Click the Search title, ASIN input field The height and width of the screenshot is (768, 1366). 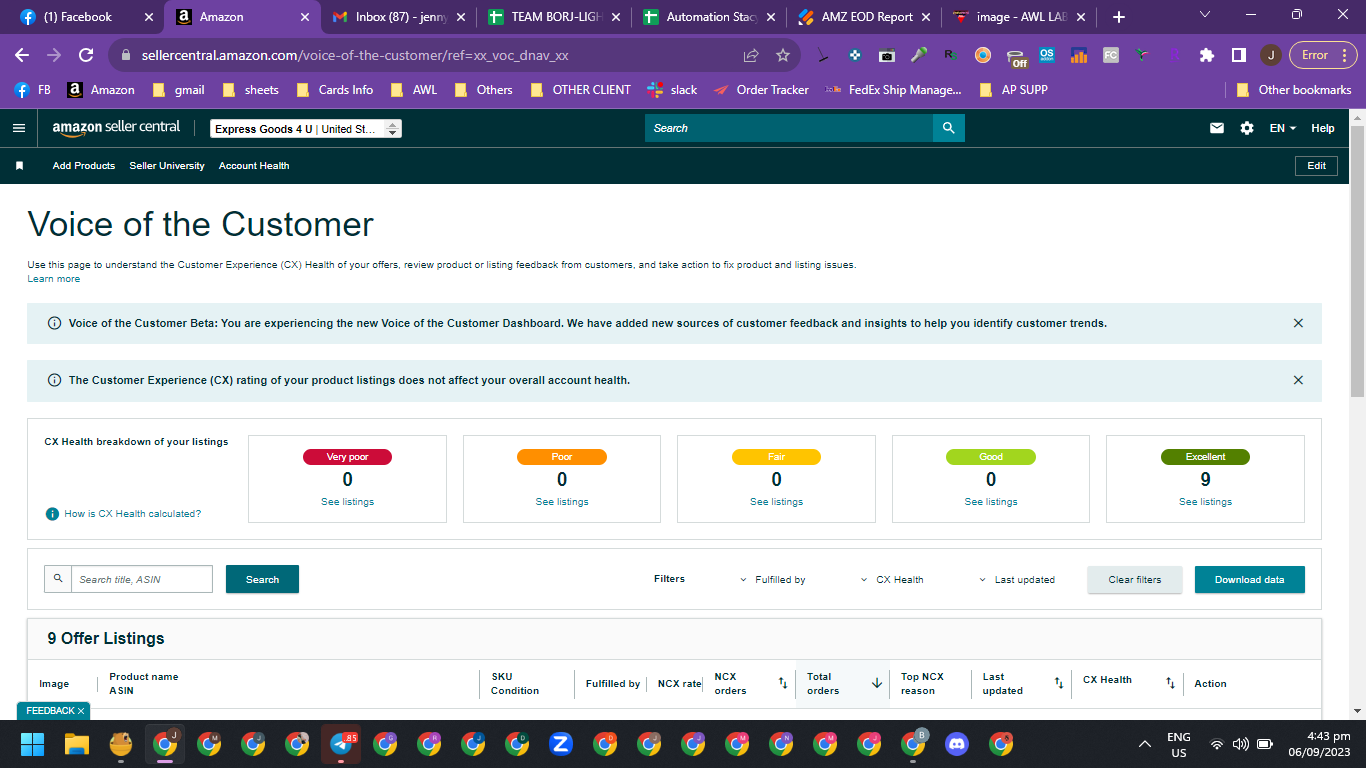(x=141, y=579)
